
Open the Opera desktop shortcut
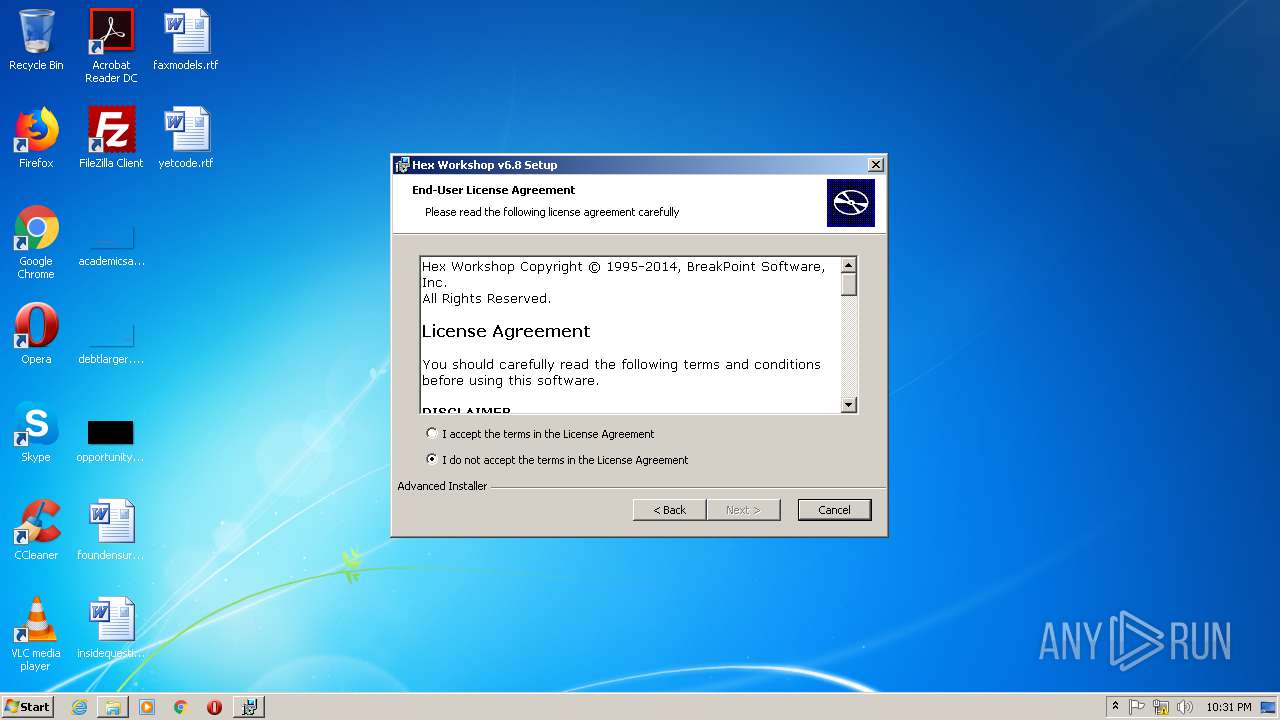coord(36,334)
